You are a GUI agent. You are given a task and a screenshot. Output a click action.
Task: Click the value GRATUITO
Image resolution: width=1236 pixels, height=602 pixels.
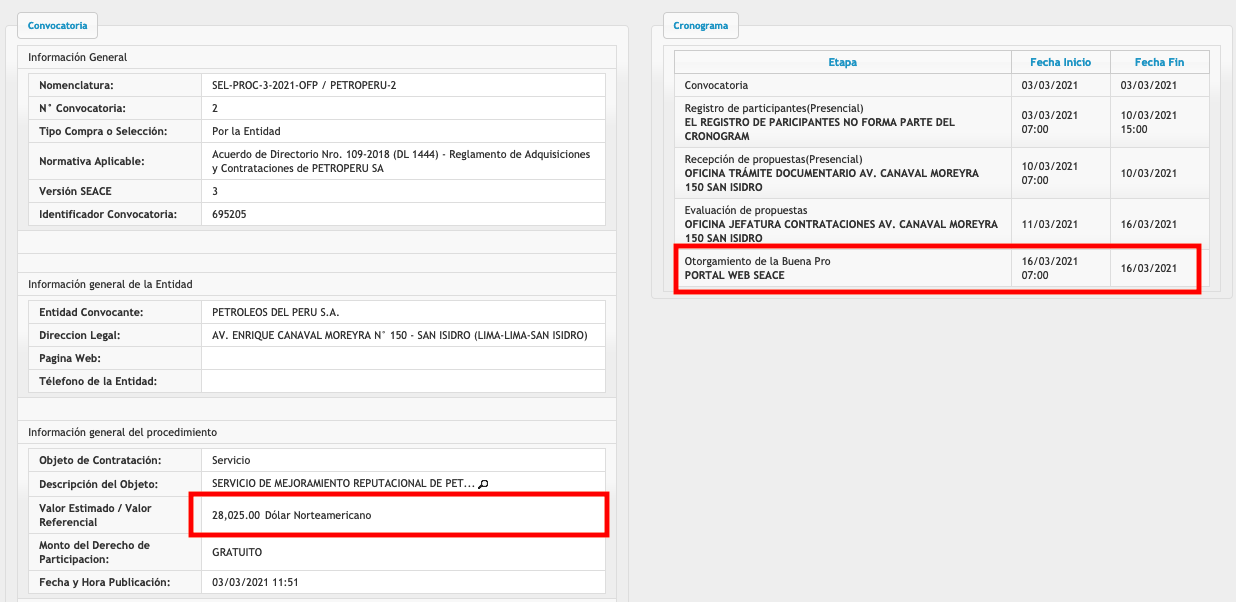[236, 551]
